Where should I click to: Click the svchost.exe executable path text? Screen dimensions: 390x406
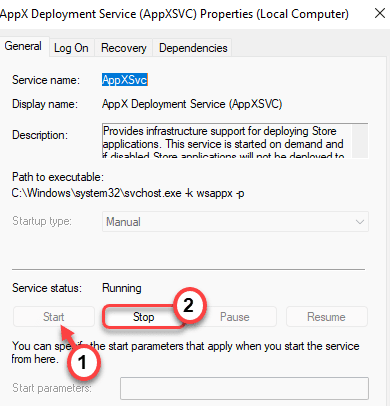pyautogui.click(x=128, y=193)
